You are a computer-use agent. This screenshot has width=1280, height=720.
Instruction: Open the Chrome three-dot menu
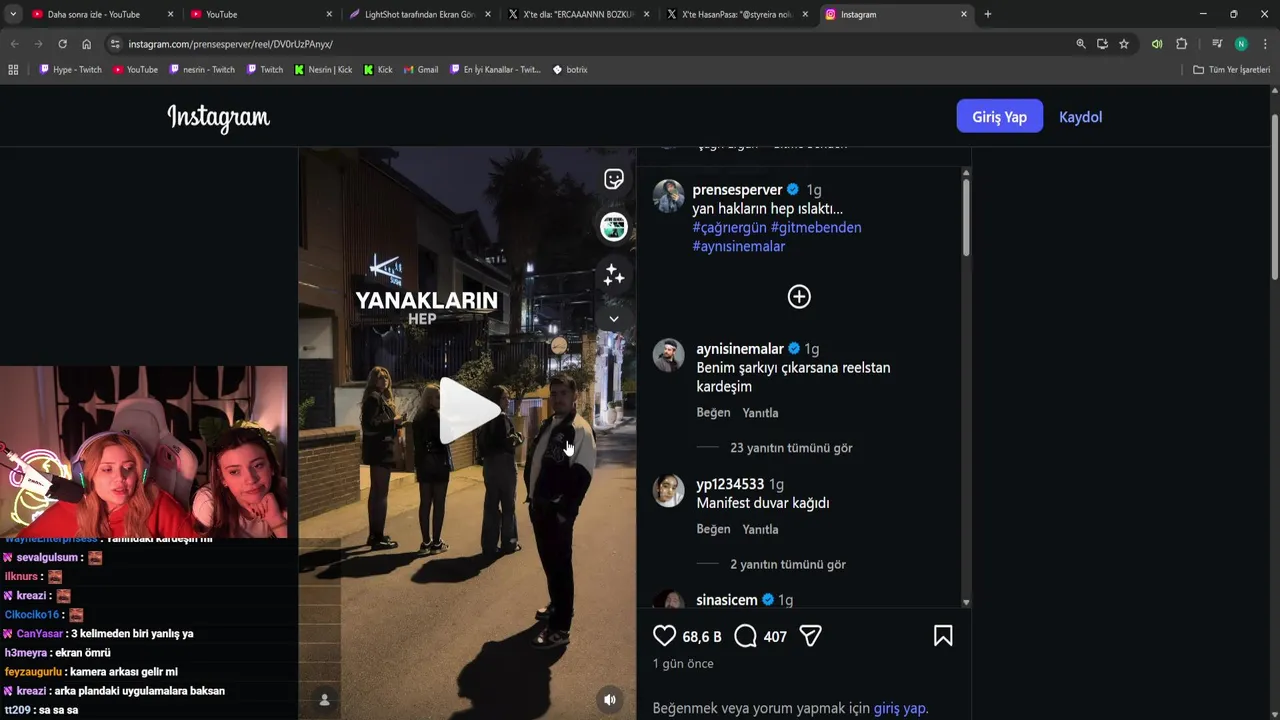(1265, 44)
